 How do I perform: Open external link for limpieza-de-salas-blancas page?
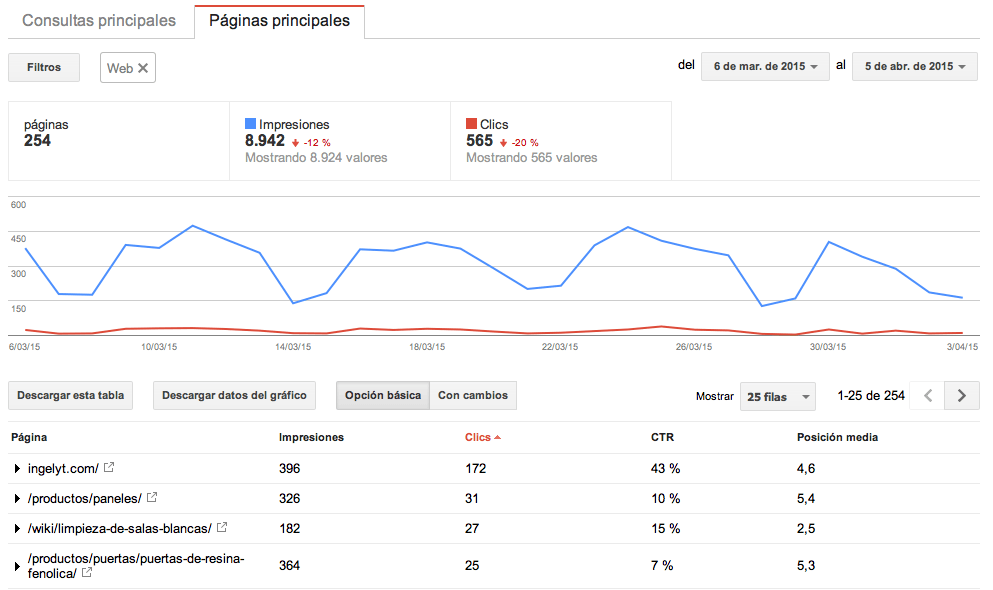point(222,528)
